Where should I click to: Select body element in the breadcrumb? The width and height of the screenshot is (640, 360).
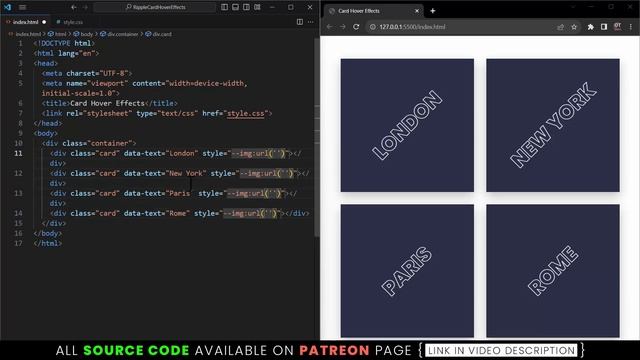pyautogui.click(x=83, y=34)
